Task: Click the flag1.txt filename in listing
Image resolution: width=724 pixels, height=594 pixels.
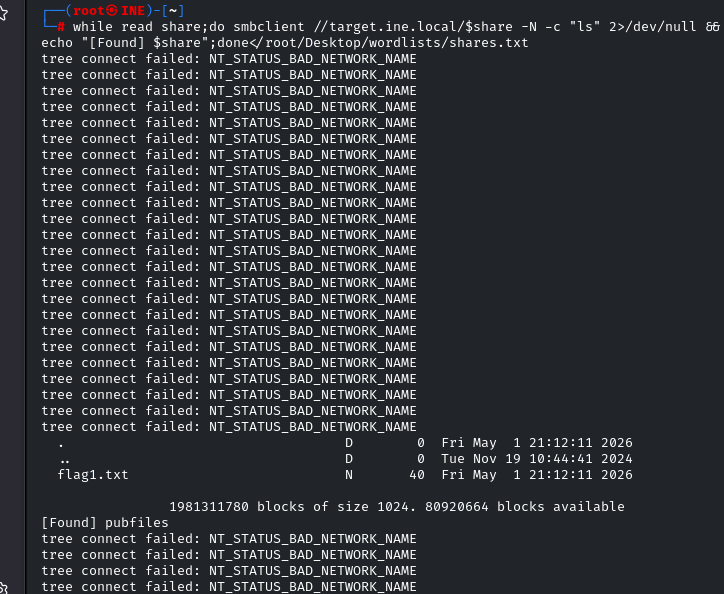Action: pyautogui.click(x=93, y=475)
